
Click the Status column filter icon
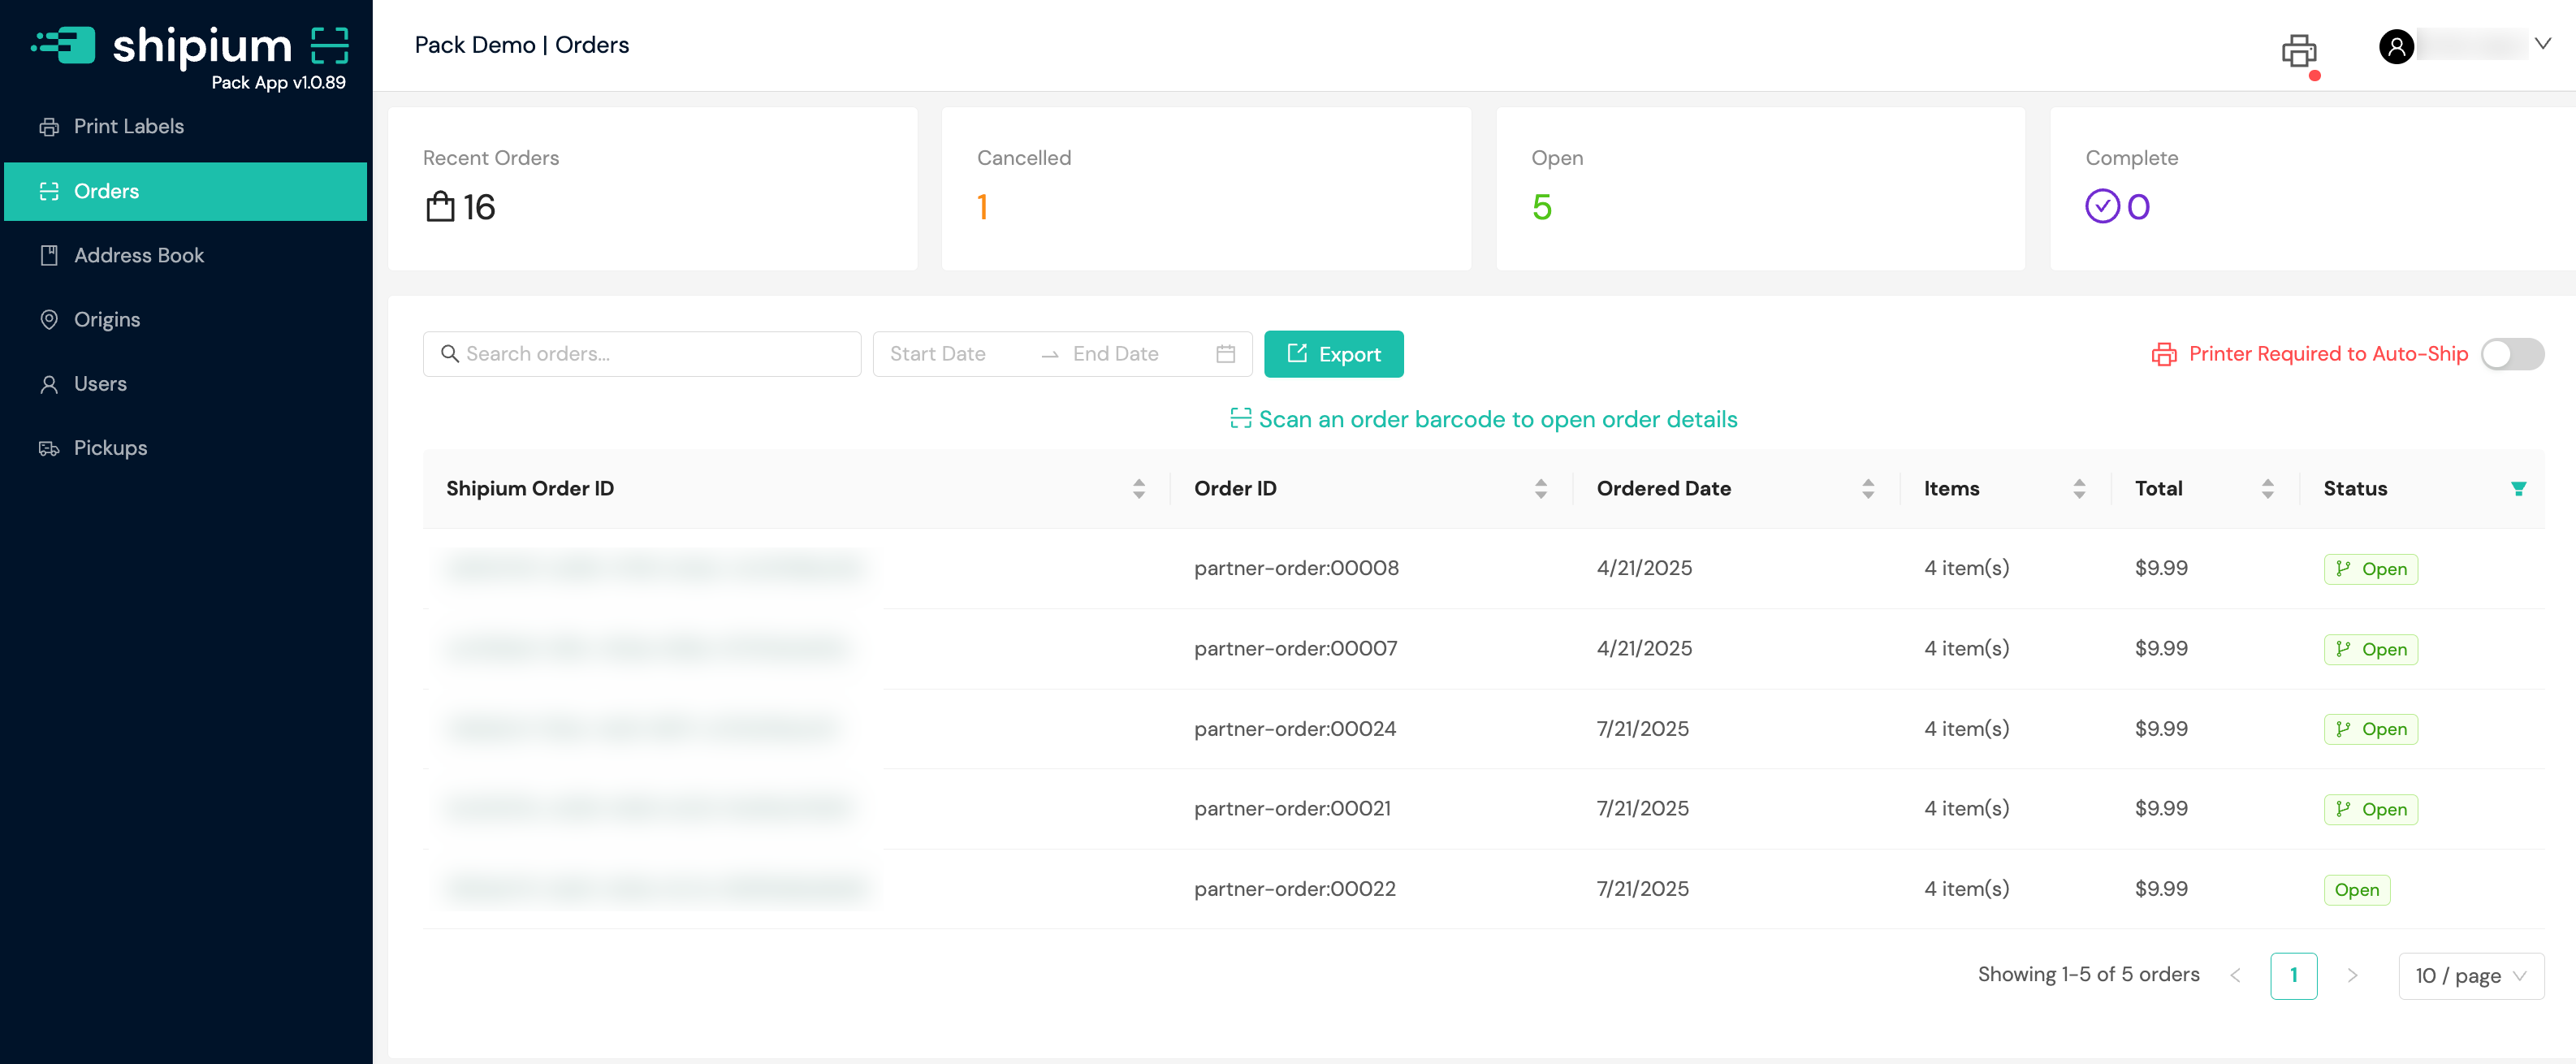tap(2518, 488)
